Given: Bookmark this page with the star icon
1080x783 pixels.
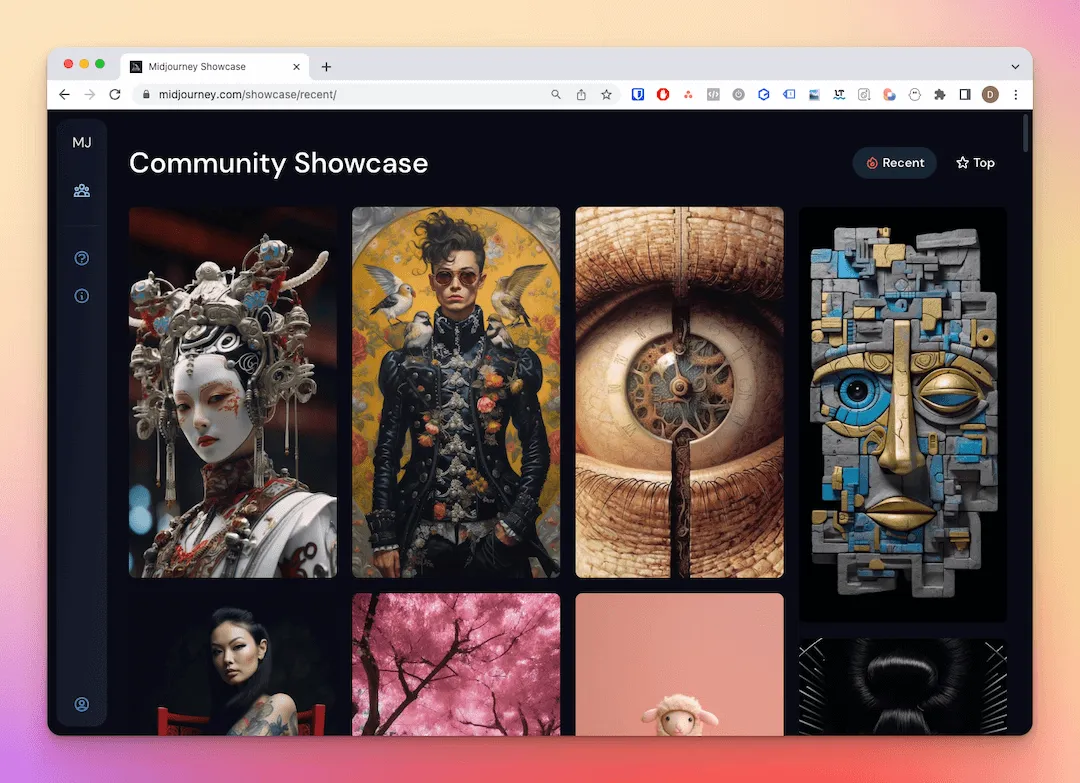Looking at the screenshot, I should click(606, 94).
